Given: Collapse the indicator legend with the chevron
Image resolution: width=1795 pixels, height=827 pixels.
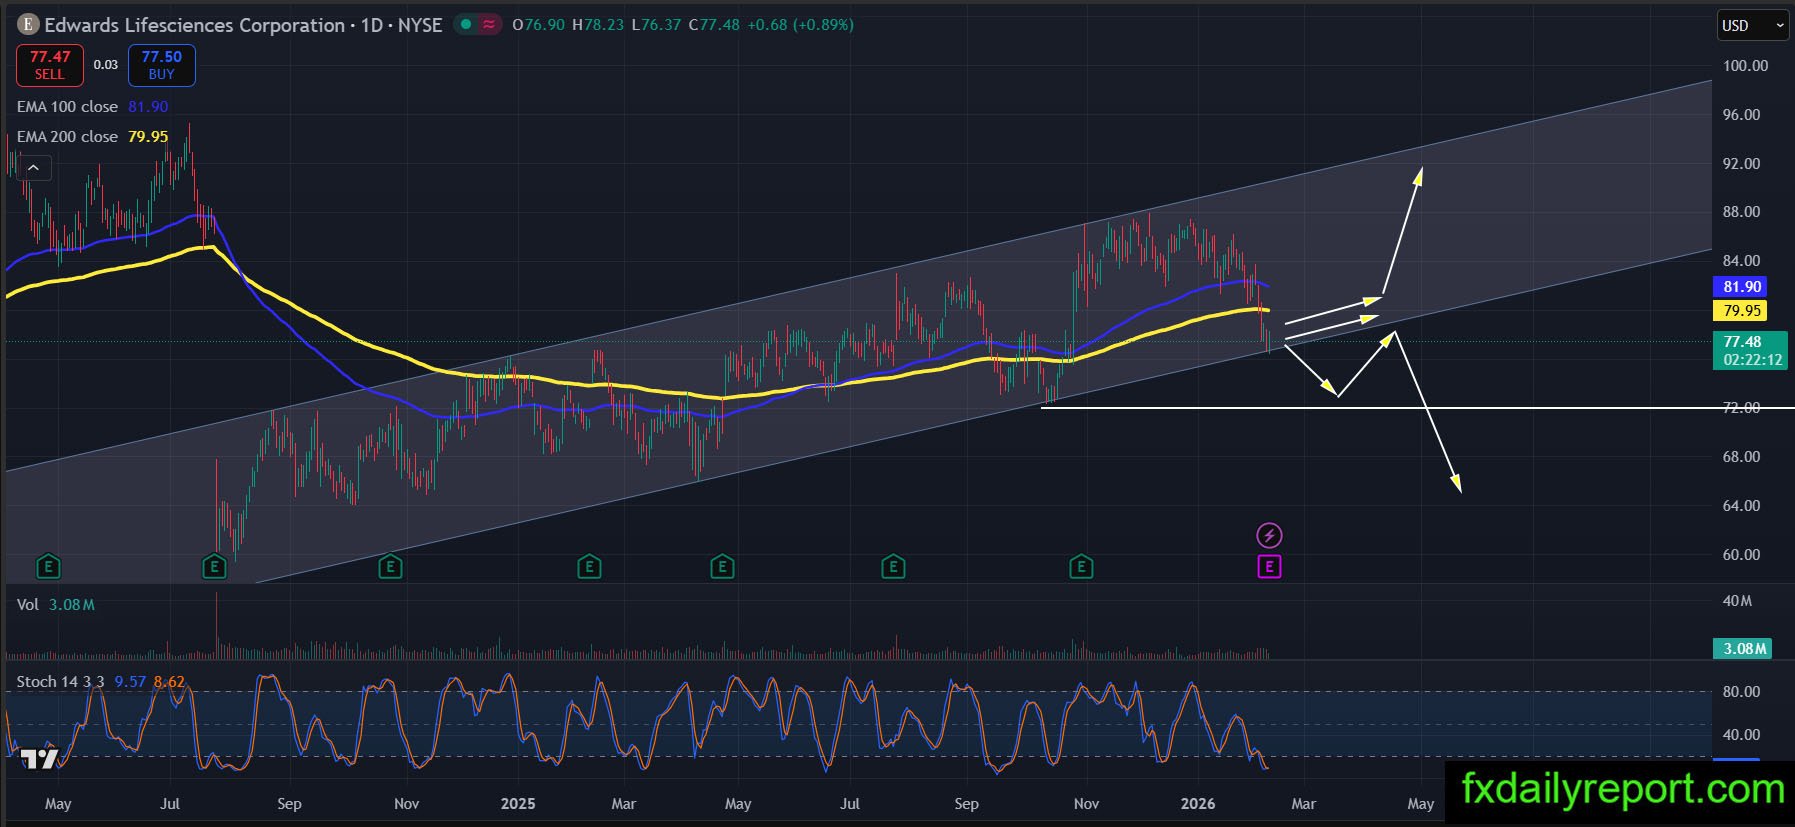Looking at the screenshot, I should (33, 168).
